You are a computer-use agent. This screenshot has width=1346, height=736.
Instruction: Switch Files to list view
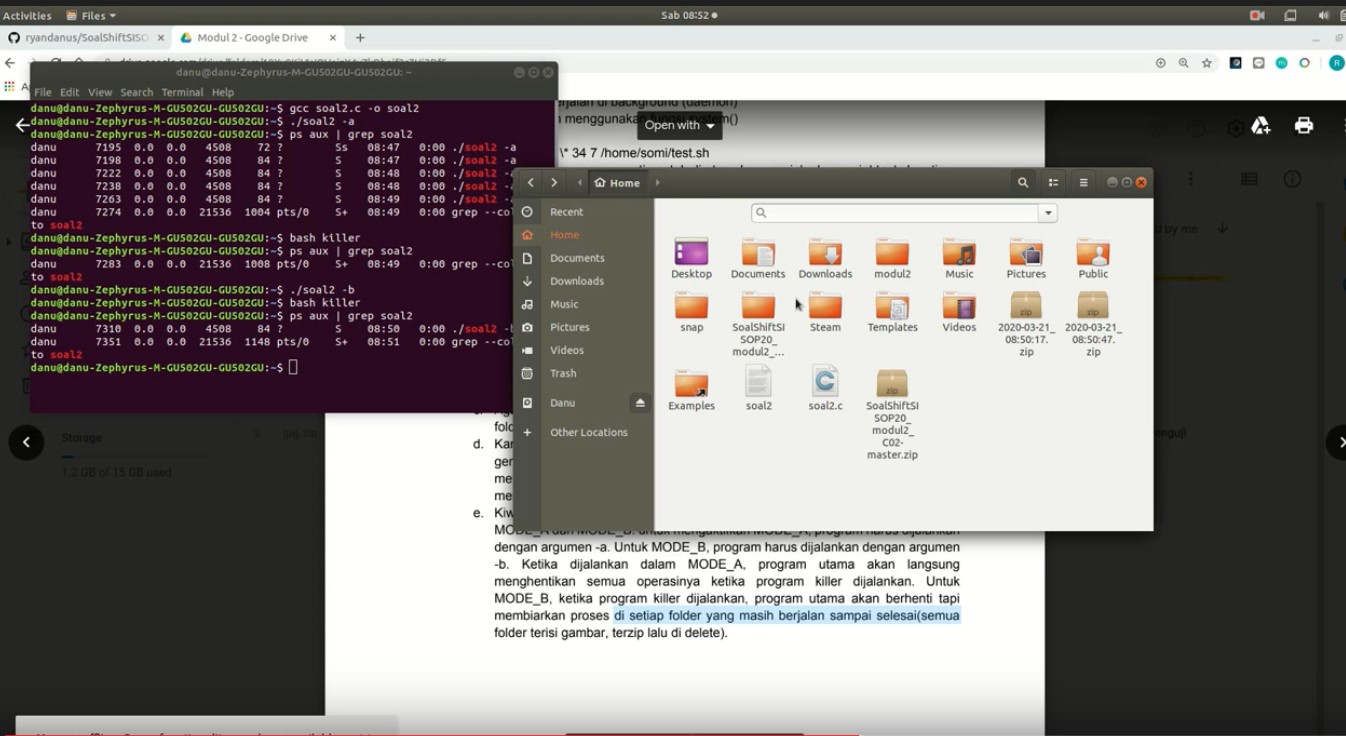(1052, 182)
